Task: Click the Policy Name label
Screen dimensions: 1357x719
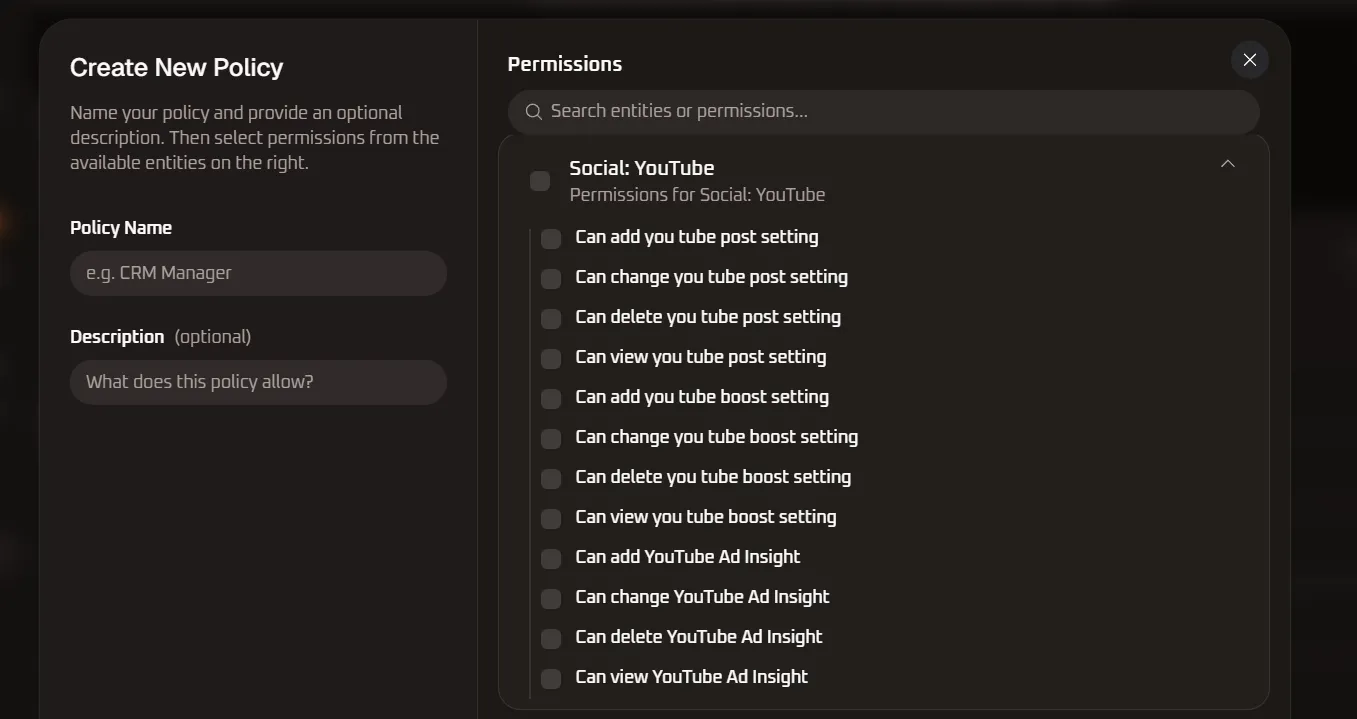Action: (121, 228)
